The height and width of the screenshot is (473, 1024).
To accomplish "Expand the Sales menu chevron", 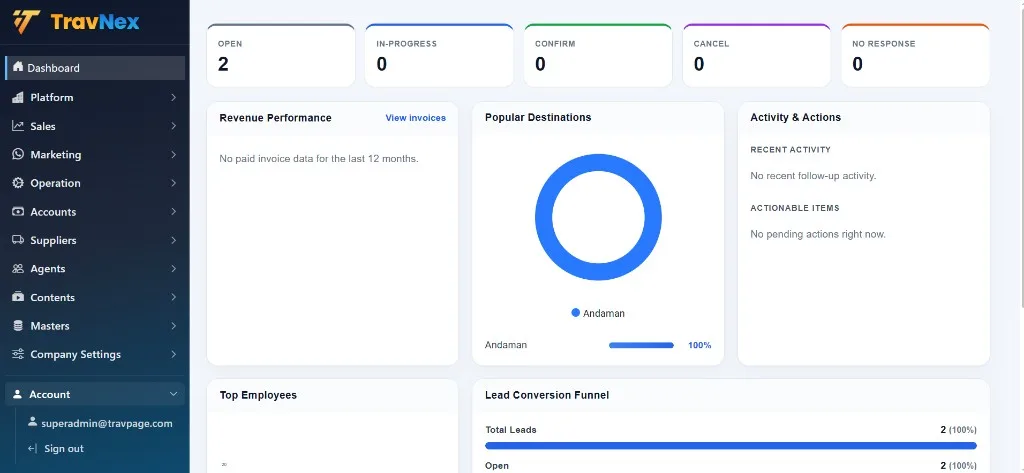I will tap(173, 126).
